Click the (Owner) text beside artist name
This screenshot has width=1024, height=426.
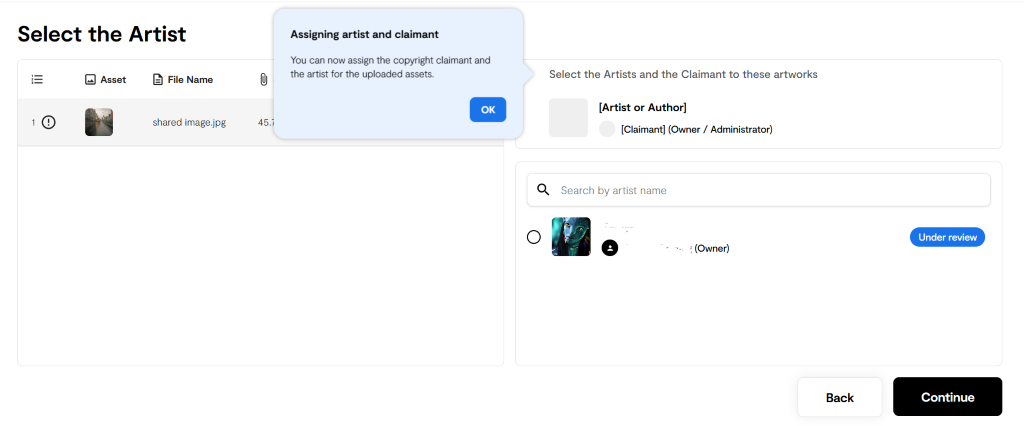[x=712, y=248]
